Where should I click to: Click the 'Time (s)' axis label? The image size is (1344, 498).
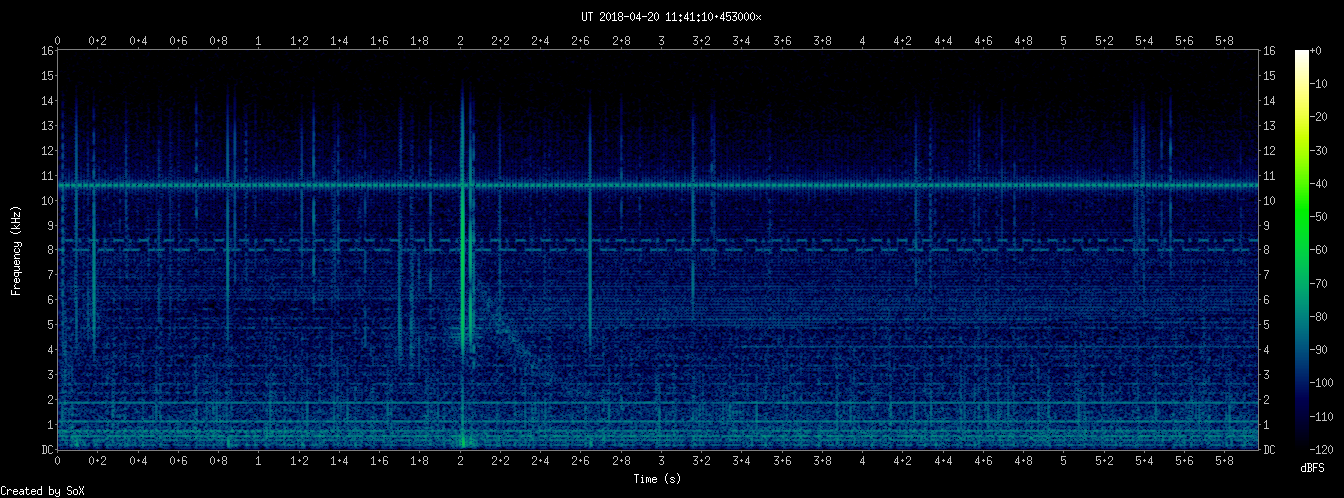658,480
